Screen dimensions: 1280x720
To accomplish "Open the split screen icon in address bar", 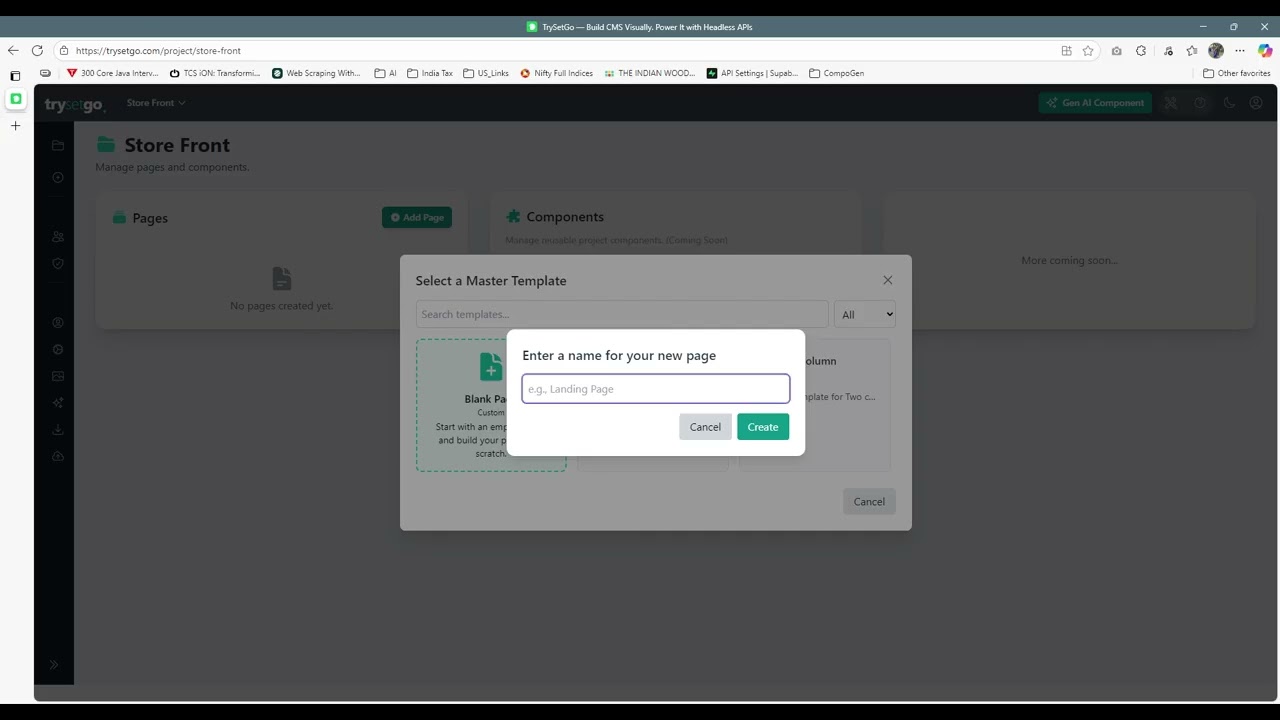I will pos(1067,50).
